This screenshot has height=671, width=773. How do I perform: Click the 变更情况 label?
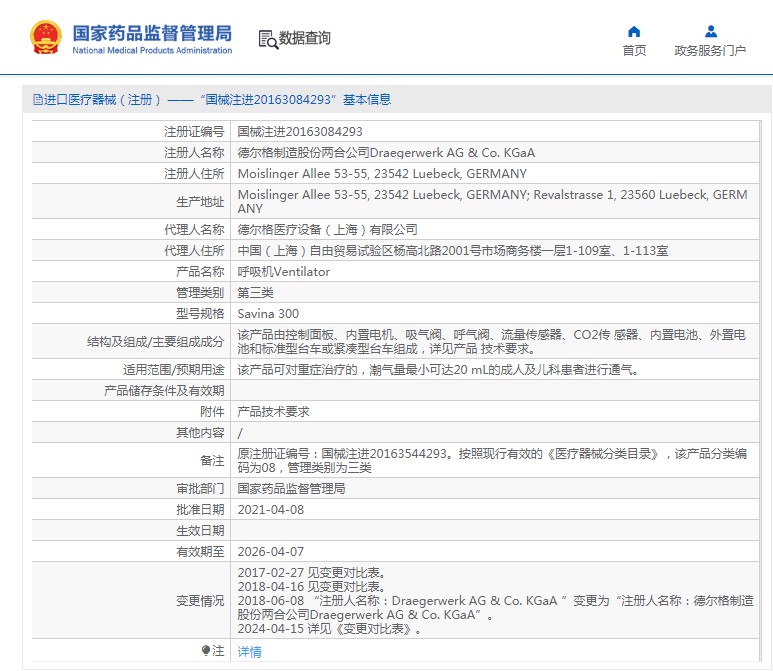(200, 601)
